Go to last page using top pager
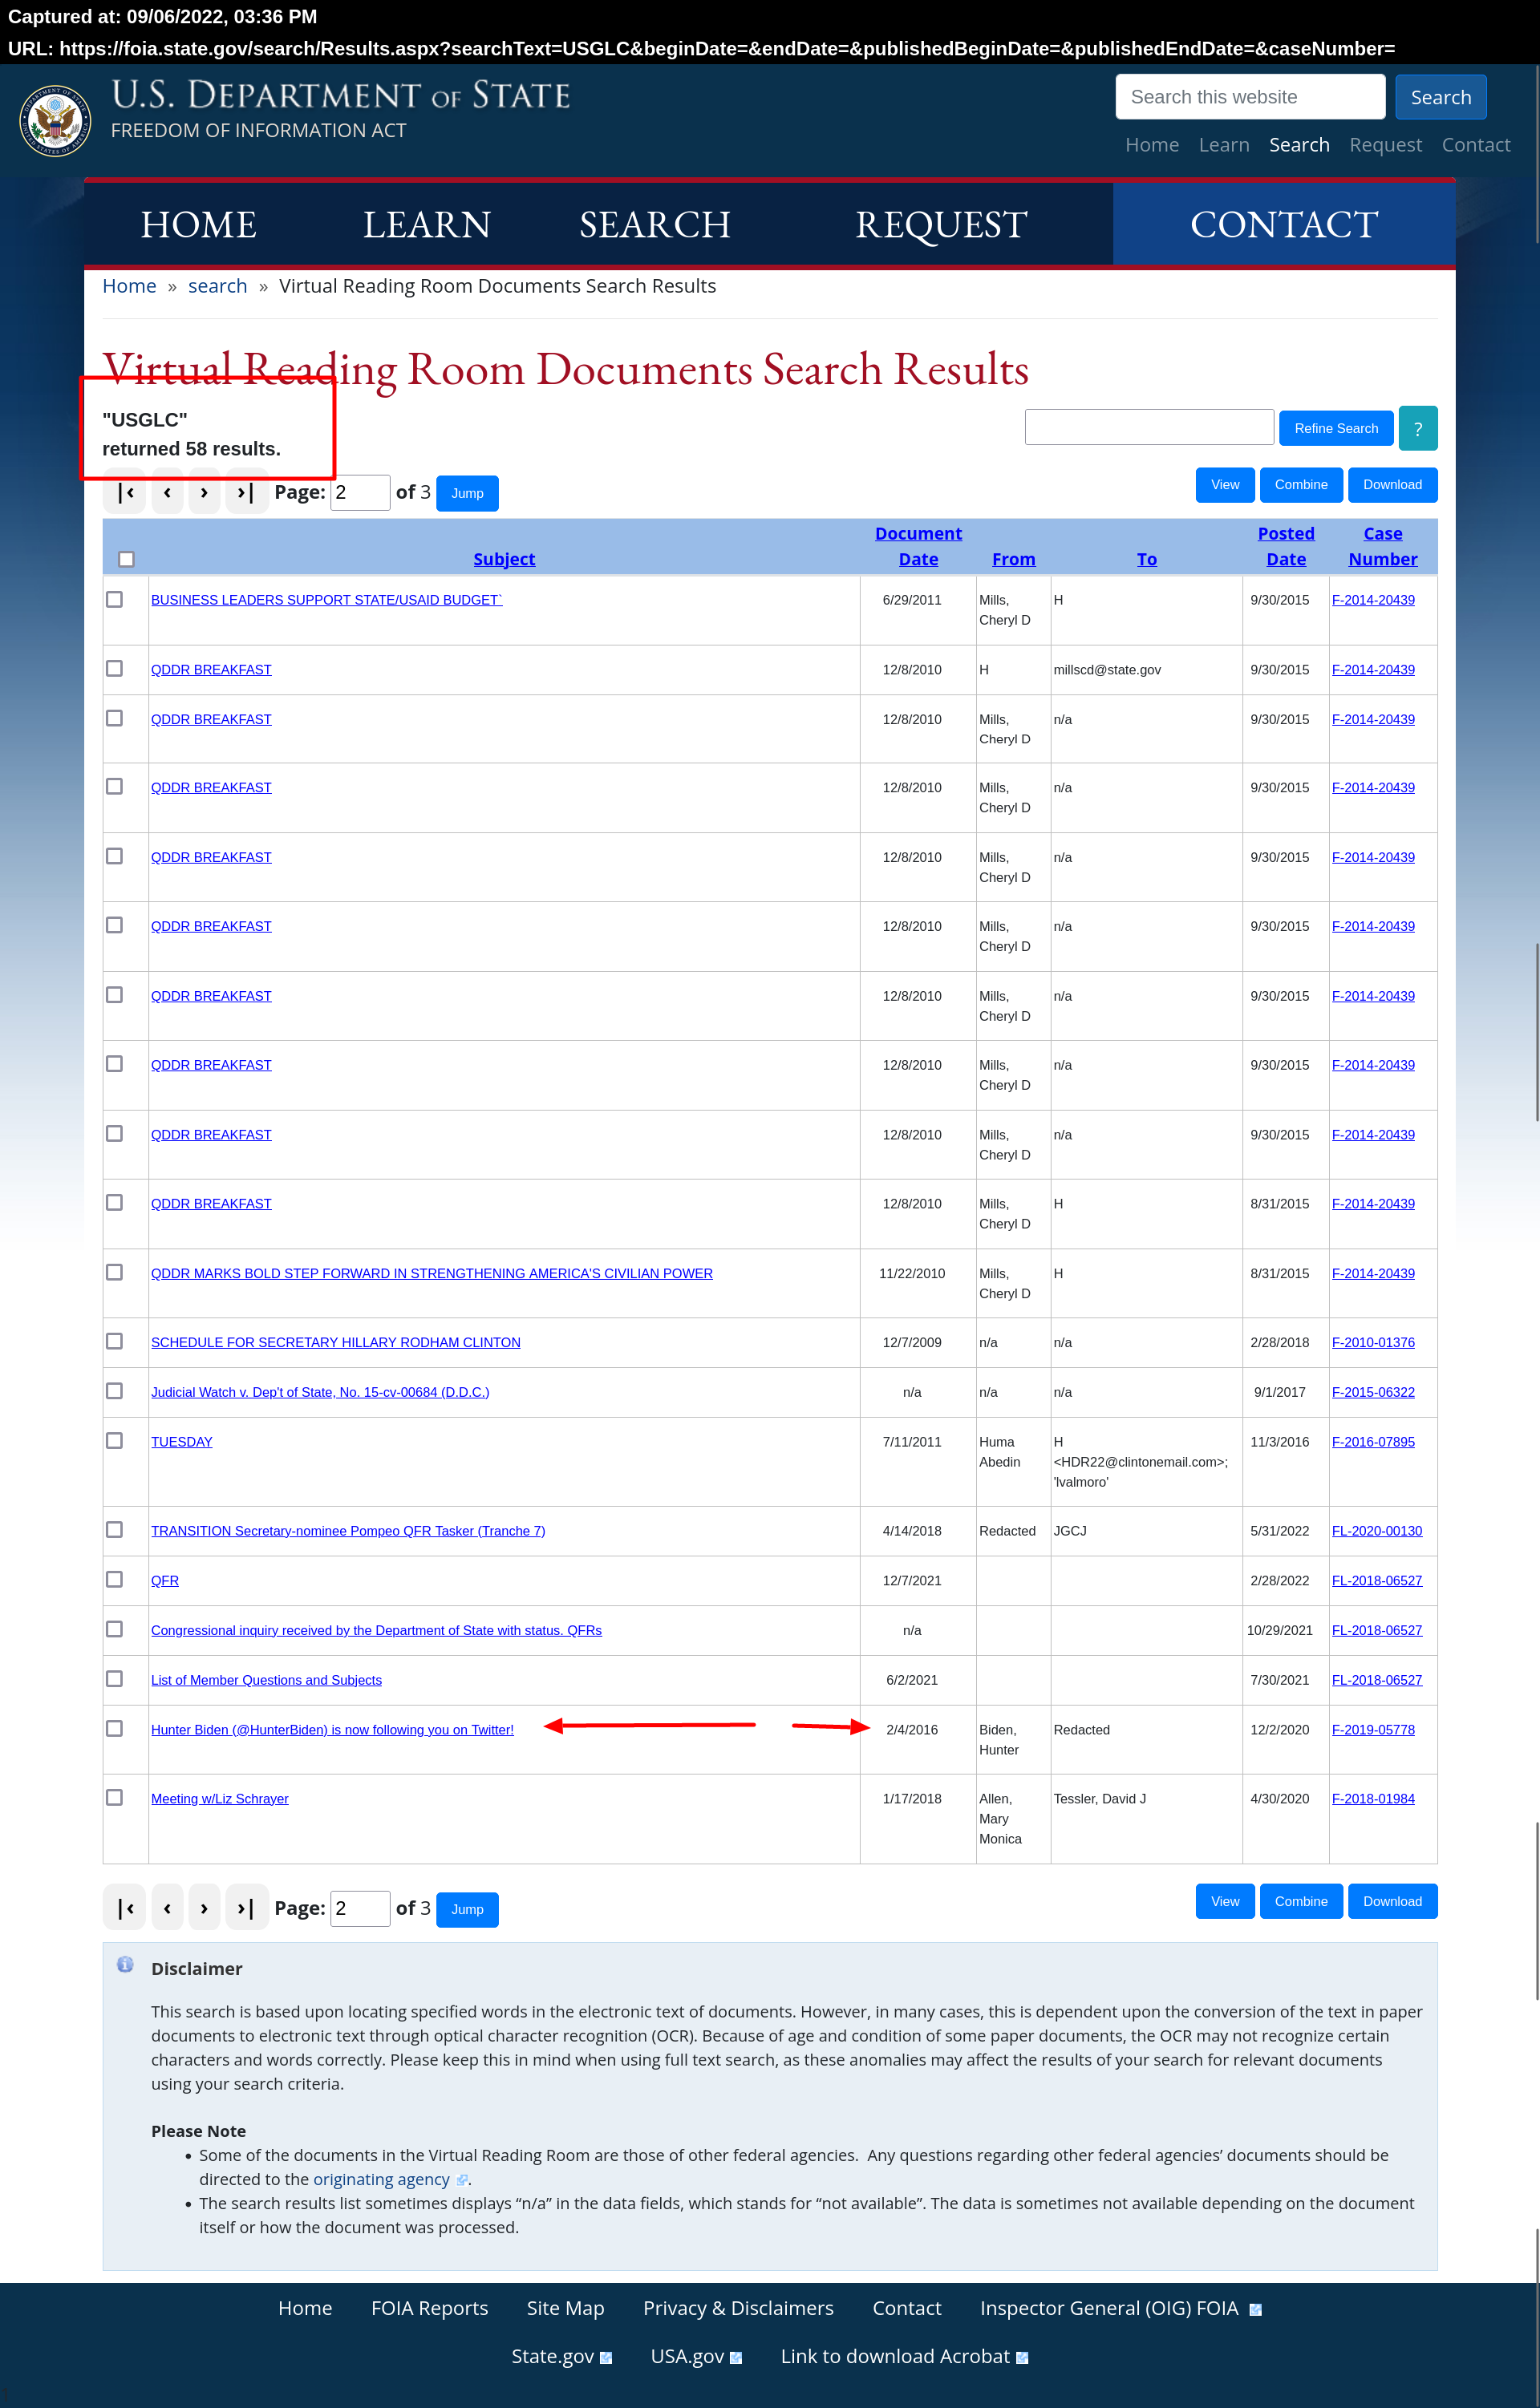 (246, 492)
